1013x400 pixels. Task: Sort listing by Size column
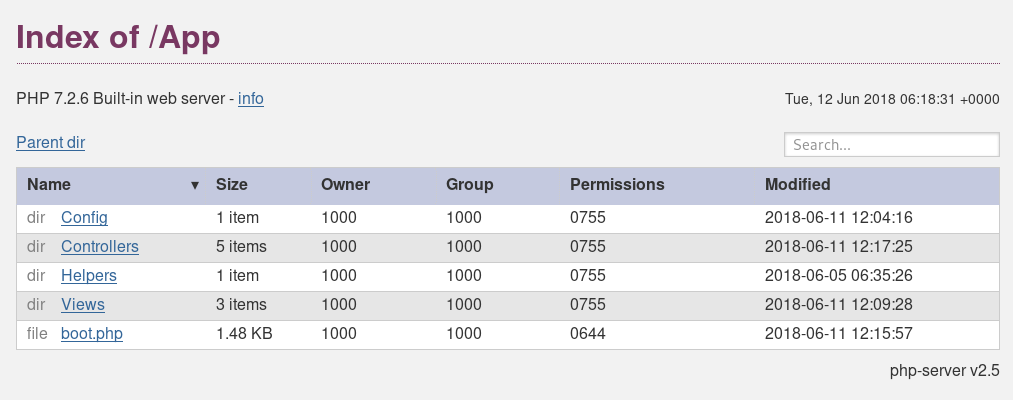(x=232, y=185)
